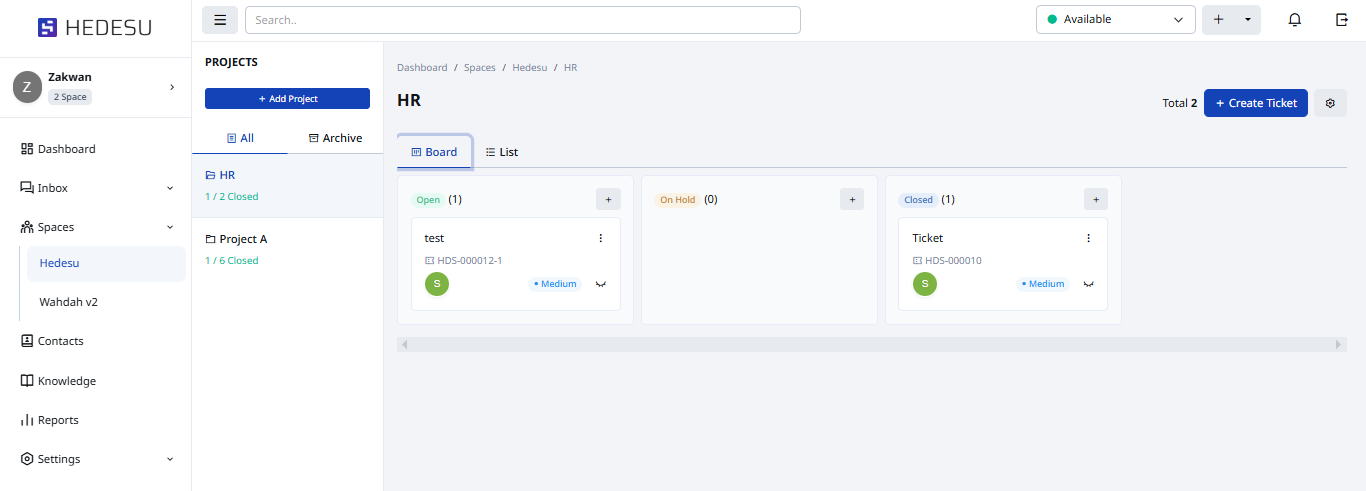Click the Create Ticket button
The width and height of the screenshot is (1366, 491).
point(1255,103)
